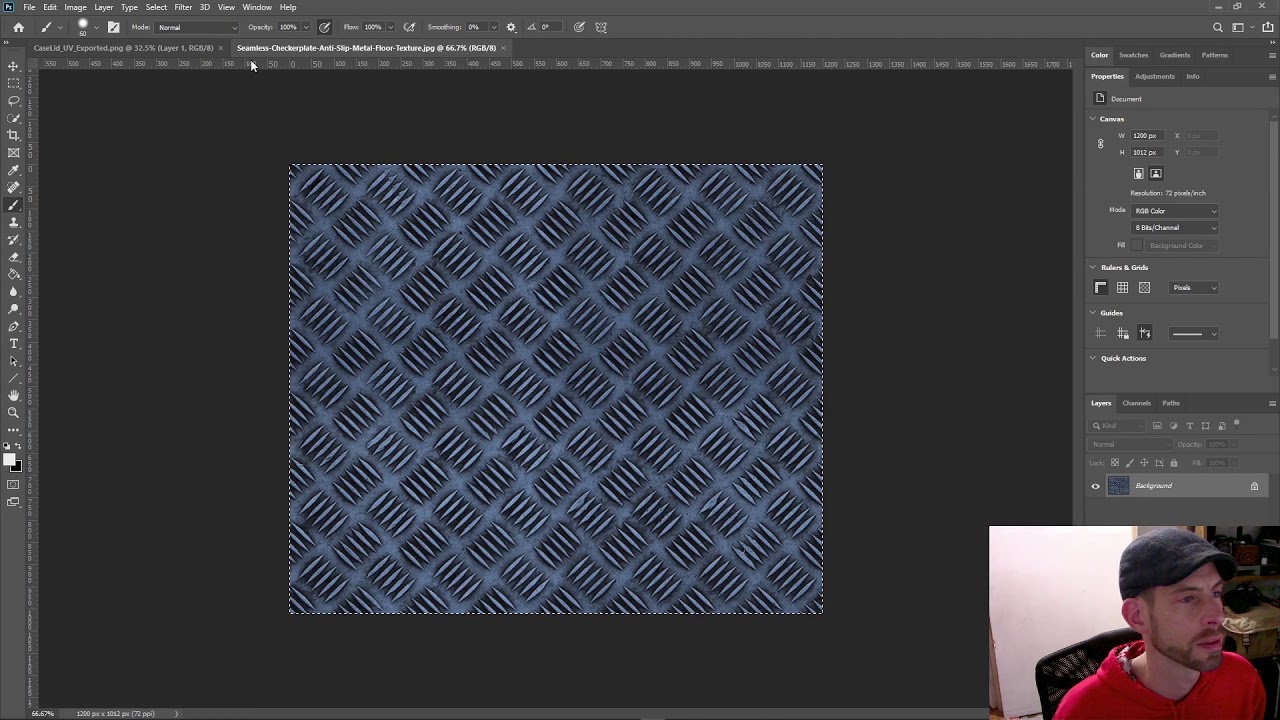The width and height of the screenshot is (1280, 720).
Task: Select the History Brush tool
Action: (x=13, y=239)
